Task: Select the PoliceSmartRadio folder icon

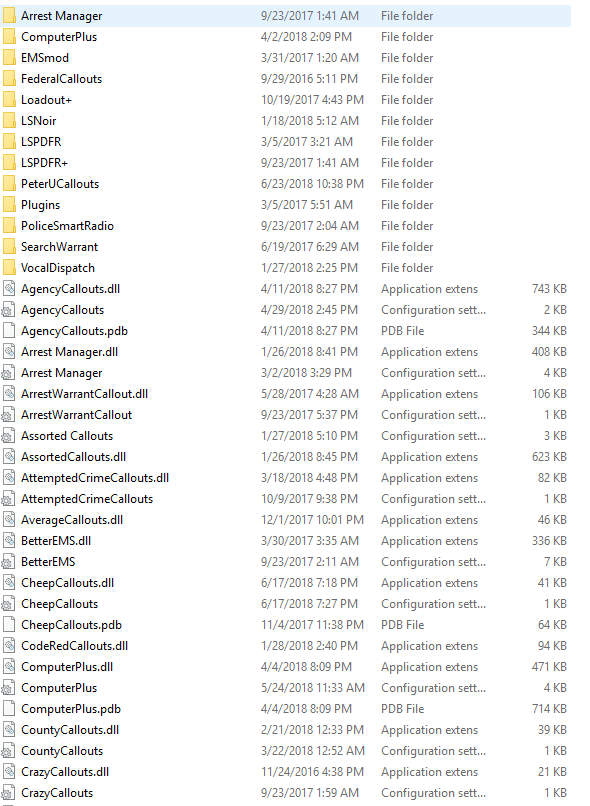Action: pyautogui.click(x=9, y=226)
